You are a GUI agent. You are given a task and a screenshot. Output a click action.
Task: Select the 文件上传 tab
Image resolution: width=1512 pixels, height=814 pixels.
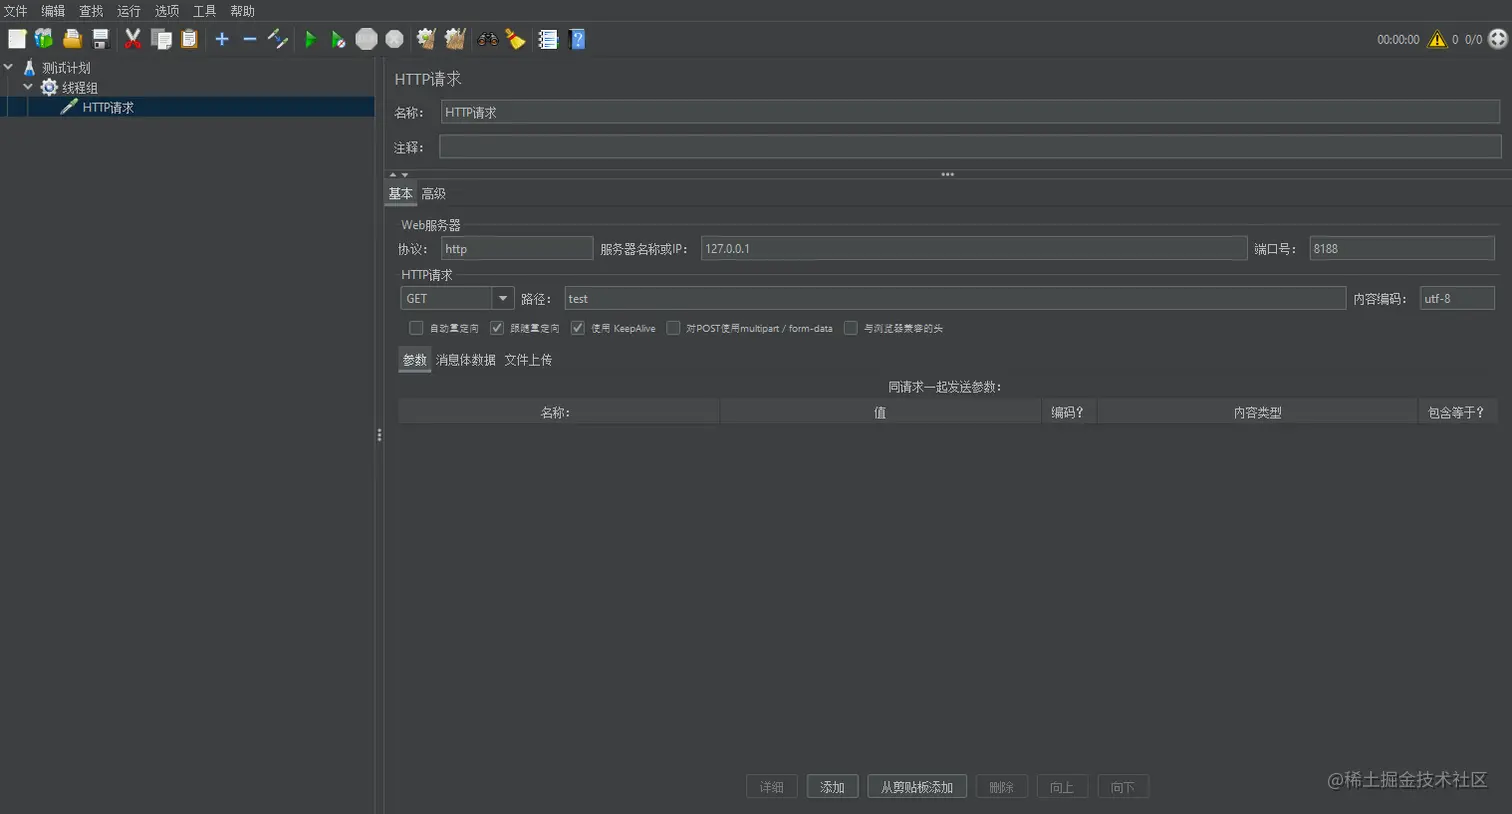528,360
